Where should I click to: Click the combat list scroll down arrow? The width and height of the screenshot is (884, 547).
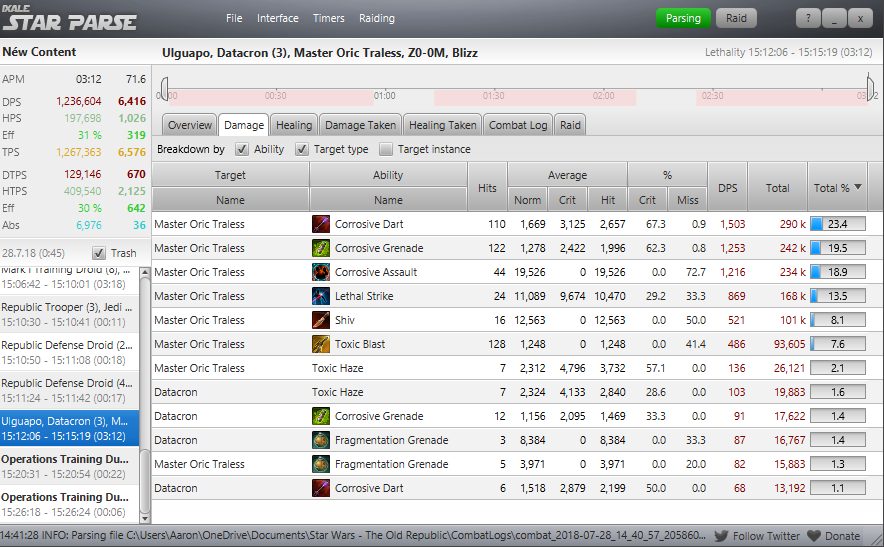click(145, 518)
